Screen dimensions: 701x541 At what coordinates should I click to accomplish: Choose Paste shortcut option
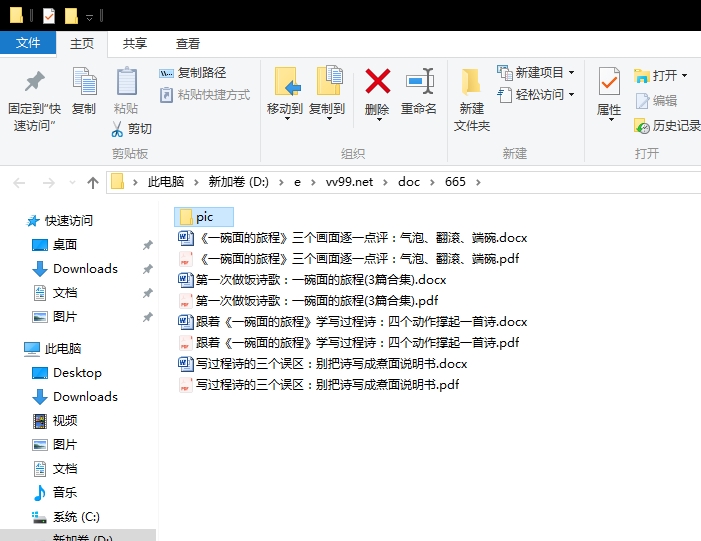(x=205, y=95)
